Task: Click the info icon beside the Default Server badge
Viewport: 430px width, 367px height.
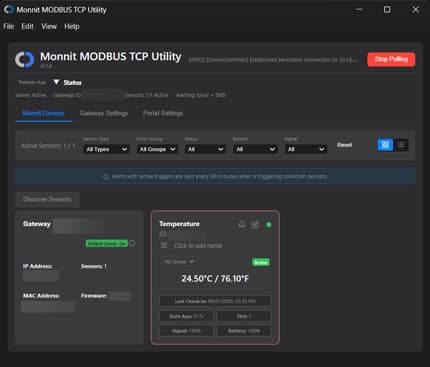Action: point(132,243)
